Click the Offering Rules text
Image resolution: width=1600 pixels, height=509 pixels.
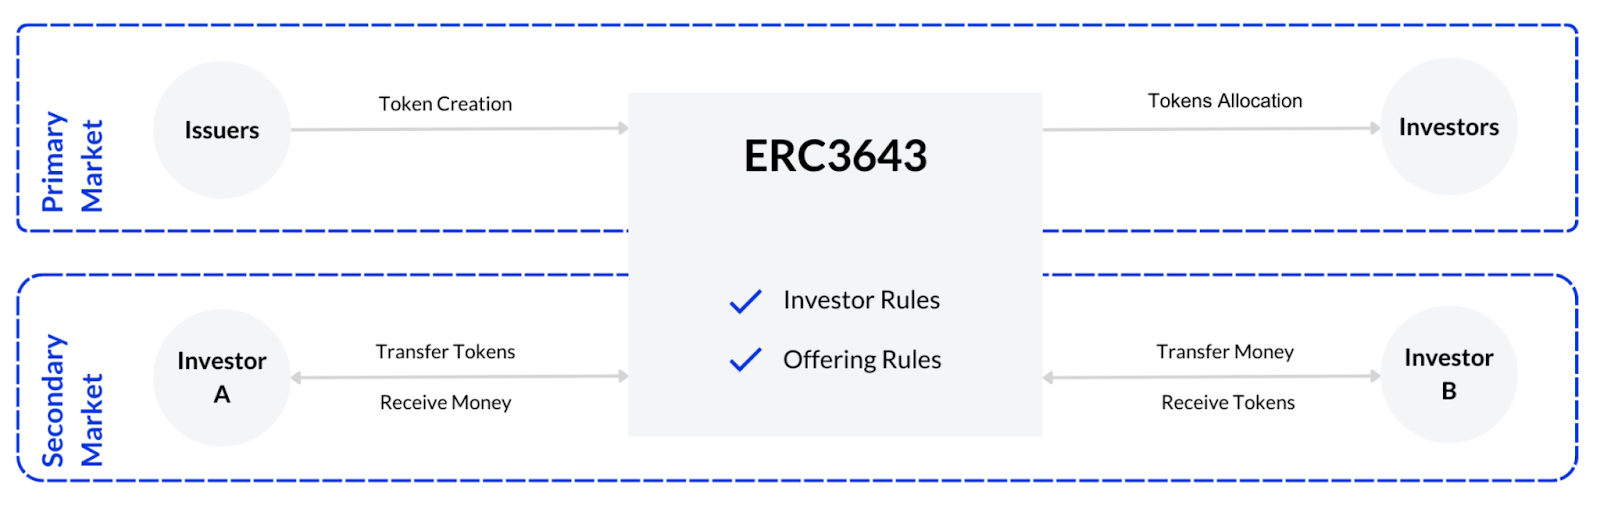click(862, 360)
